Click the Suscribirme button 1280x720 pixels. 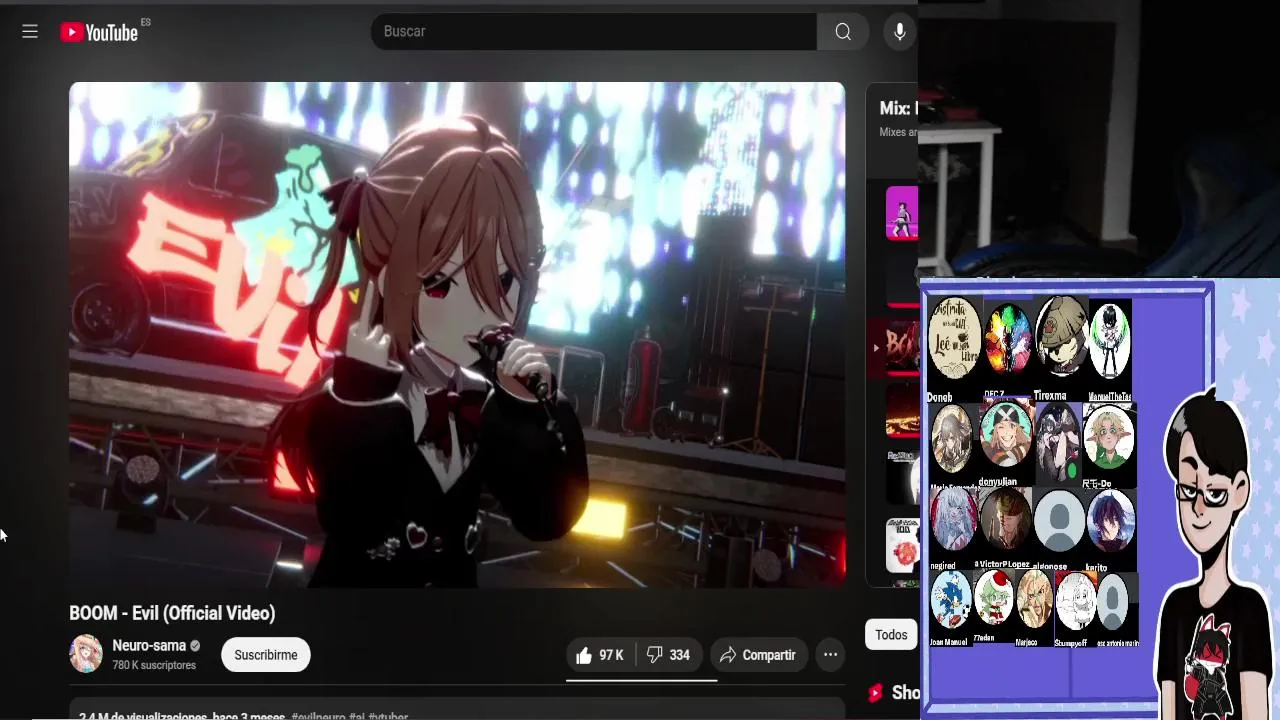tap(266, 655)
